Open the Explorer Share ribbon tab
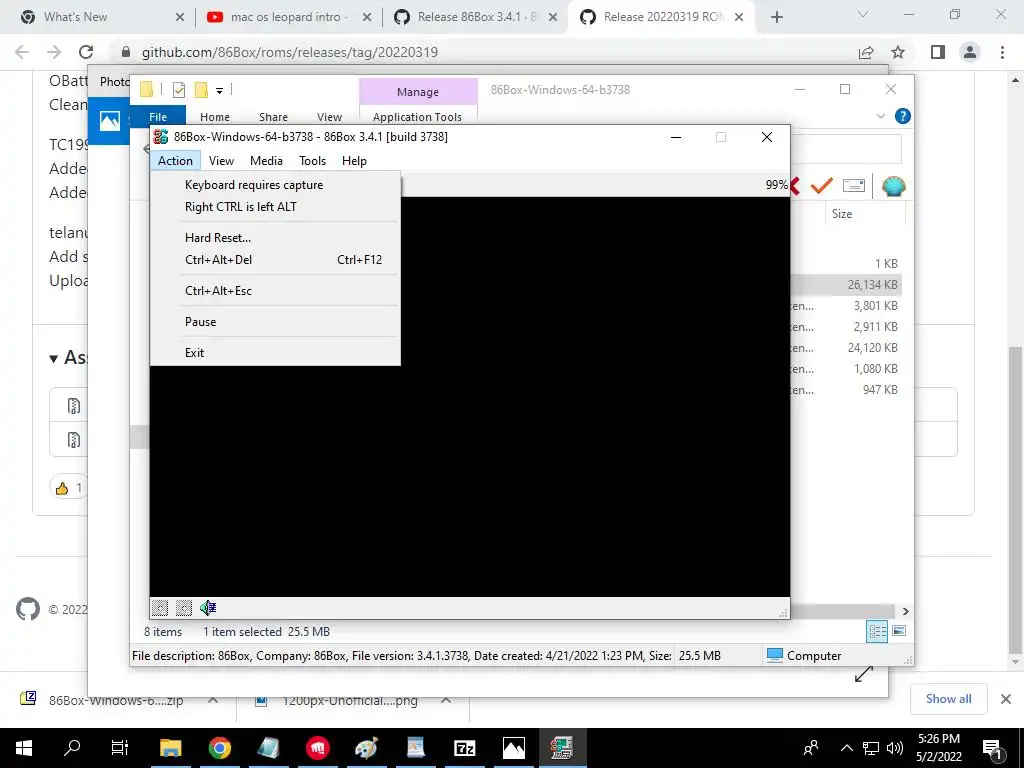 pyautogui.click(x=273, y=117)
